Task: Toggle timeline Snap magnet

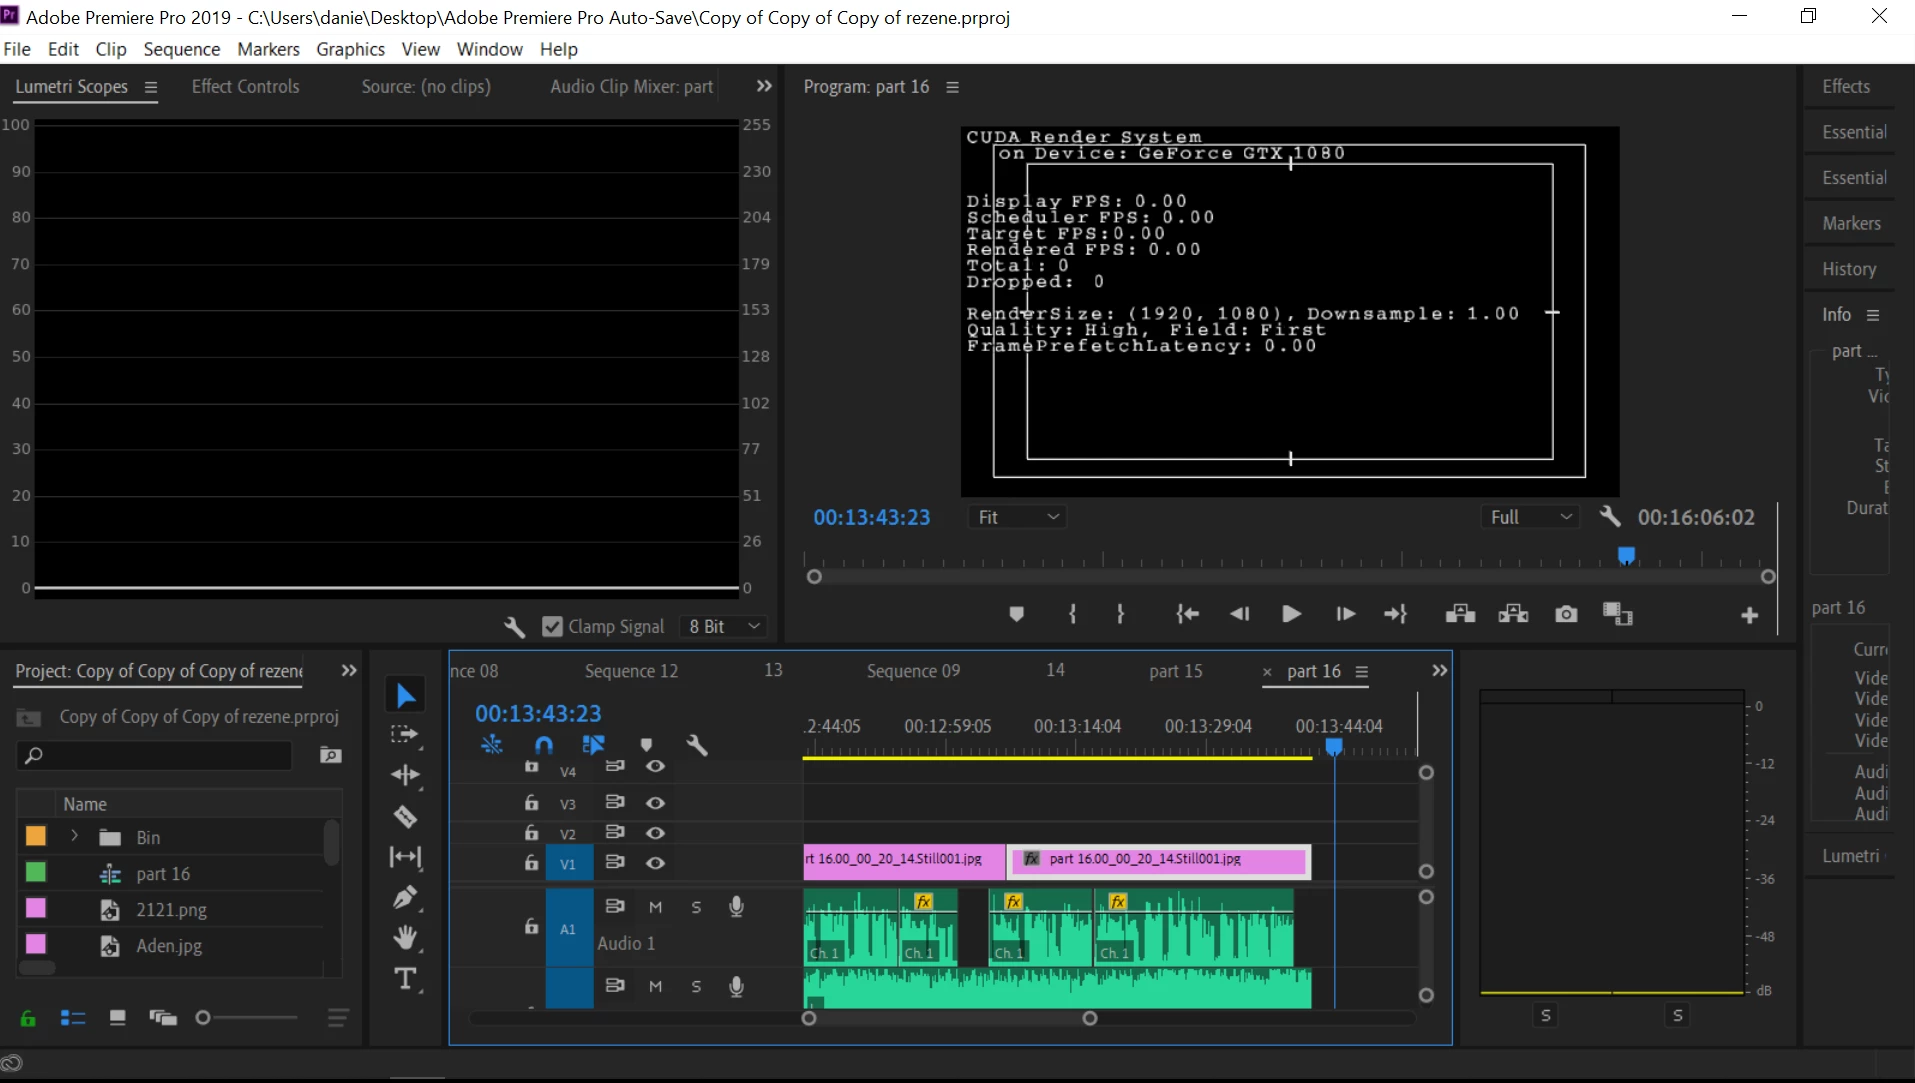Action: coord(543,745)
